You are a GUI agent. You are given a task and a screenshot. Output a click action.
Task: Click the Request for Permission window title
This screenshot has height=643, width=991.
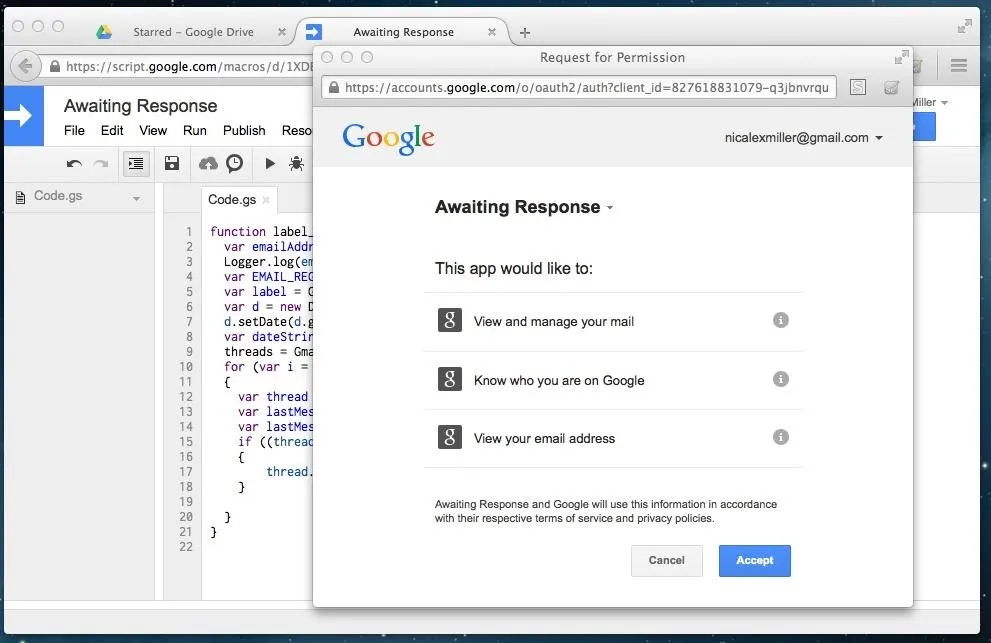tap(612, 57)
